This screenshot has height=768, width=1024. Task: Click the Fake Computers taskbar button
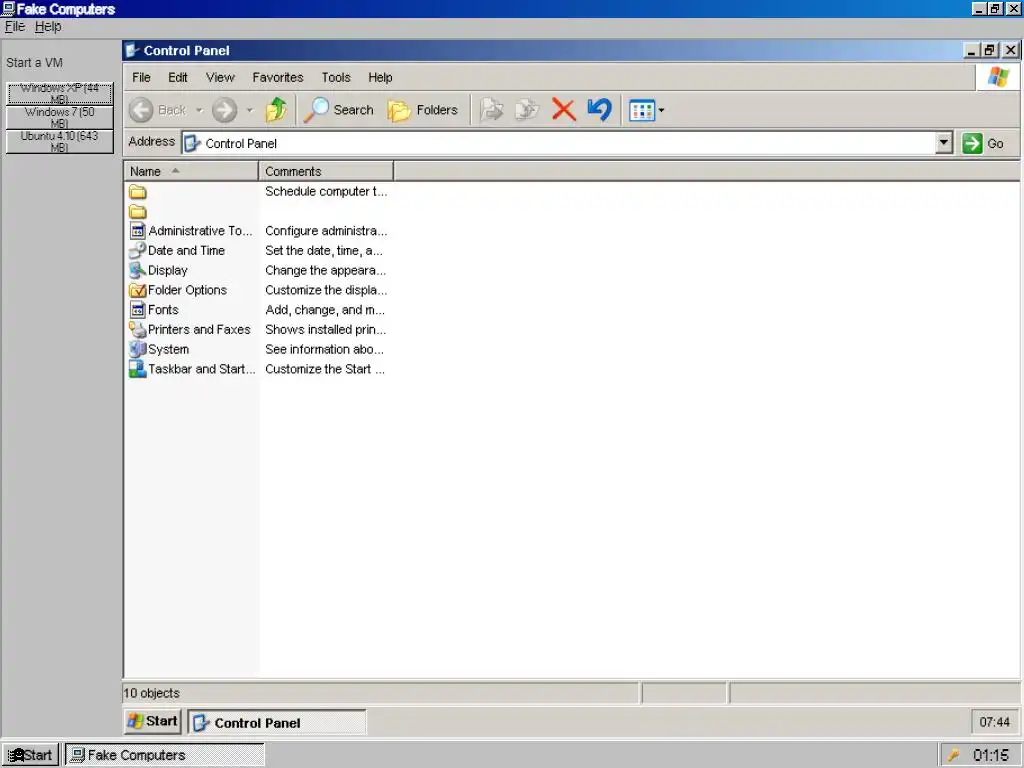coord(165,755)
